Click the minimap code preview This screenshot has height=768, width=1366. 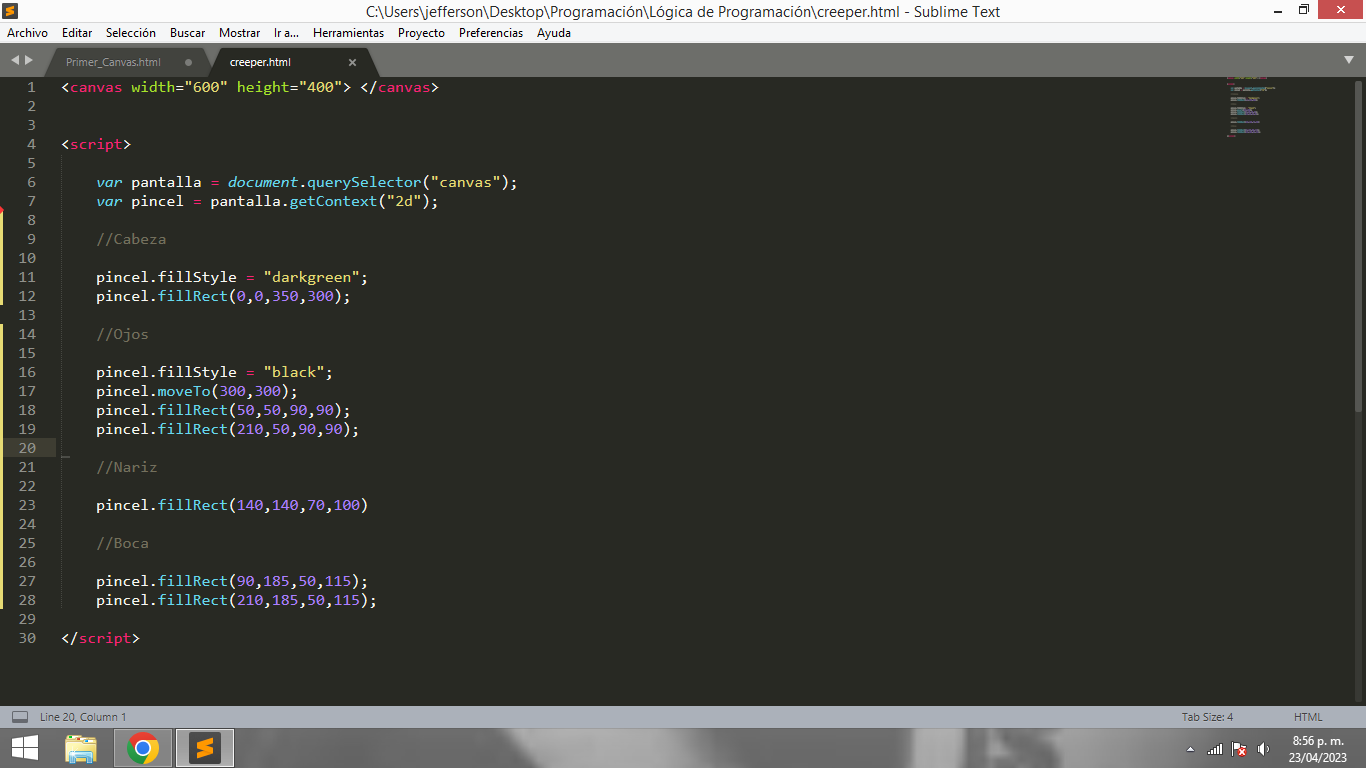pos(1250,106)
